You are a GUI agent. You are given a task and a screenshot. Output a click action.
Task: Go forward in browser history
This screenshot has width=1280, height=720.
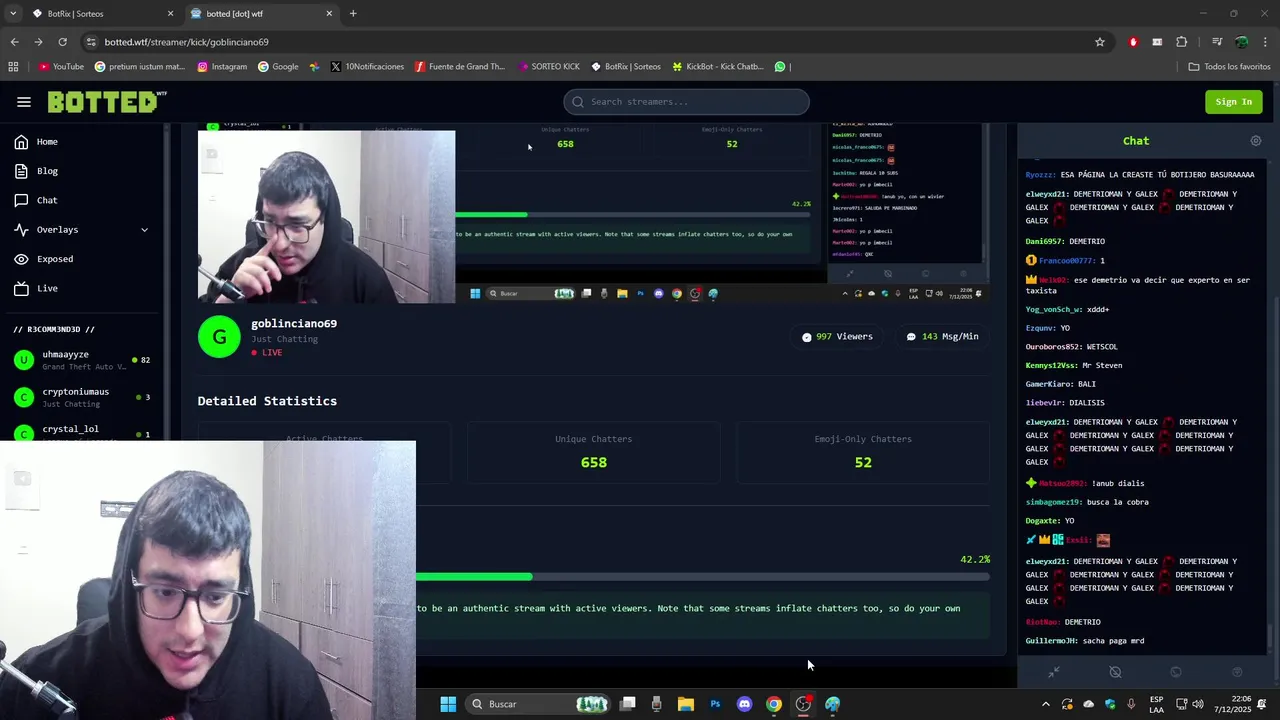click(x=38, y=42)
